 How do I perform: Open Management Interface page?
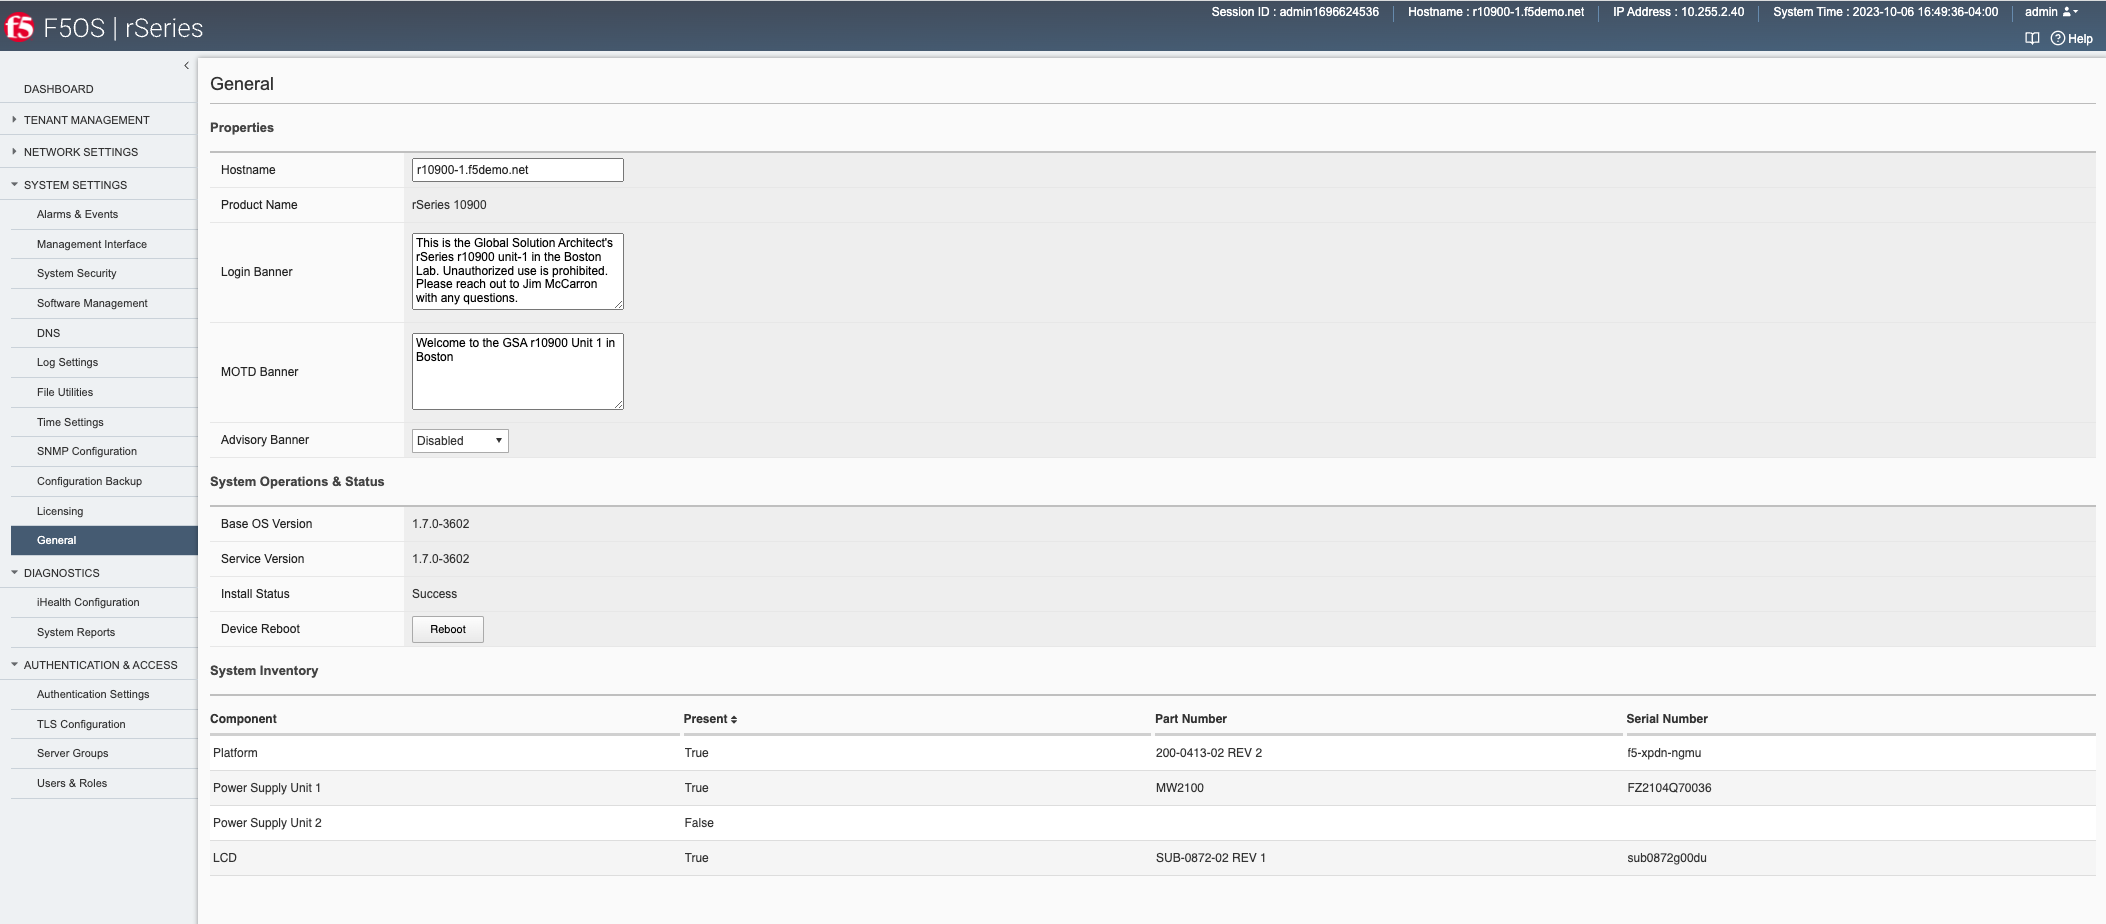(x=92, y=244)
